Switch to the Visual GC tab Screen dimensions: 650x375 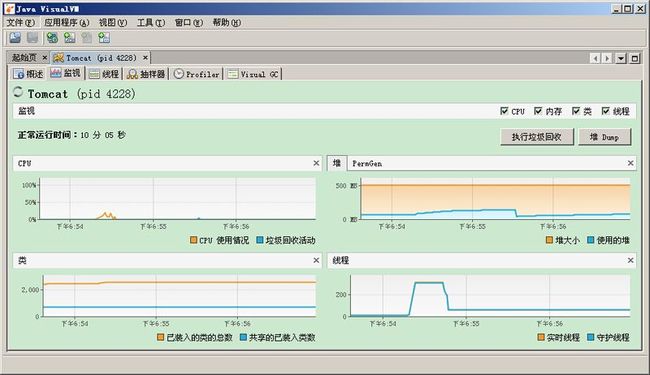253,74
